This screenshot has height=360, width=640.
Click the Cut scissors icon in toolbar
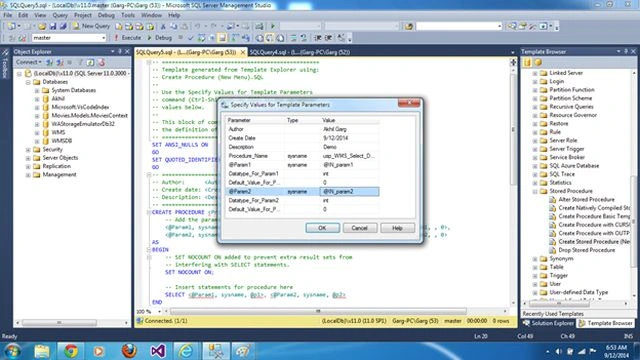(163, 26)
